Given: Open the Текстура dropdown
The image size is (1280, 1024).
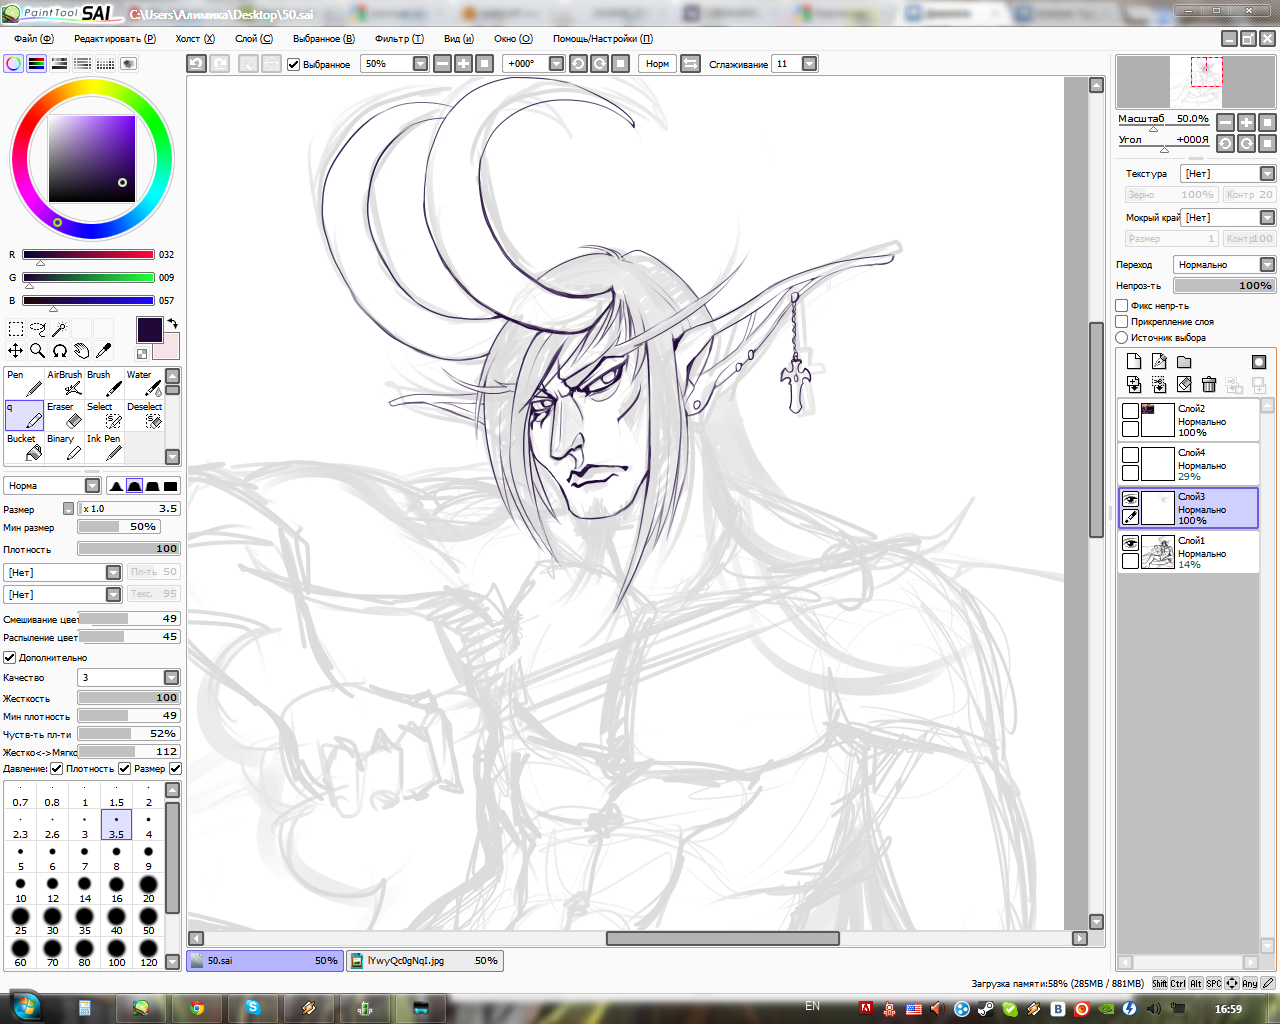Looking at the screenshot, I should pos(1267,173).
